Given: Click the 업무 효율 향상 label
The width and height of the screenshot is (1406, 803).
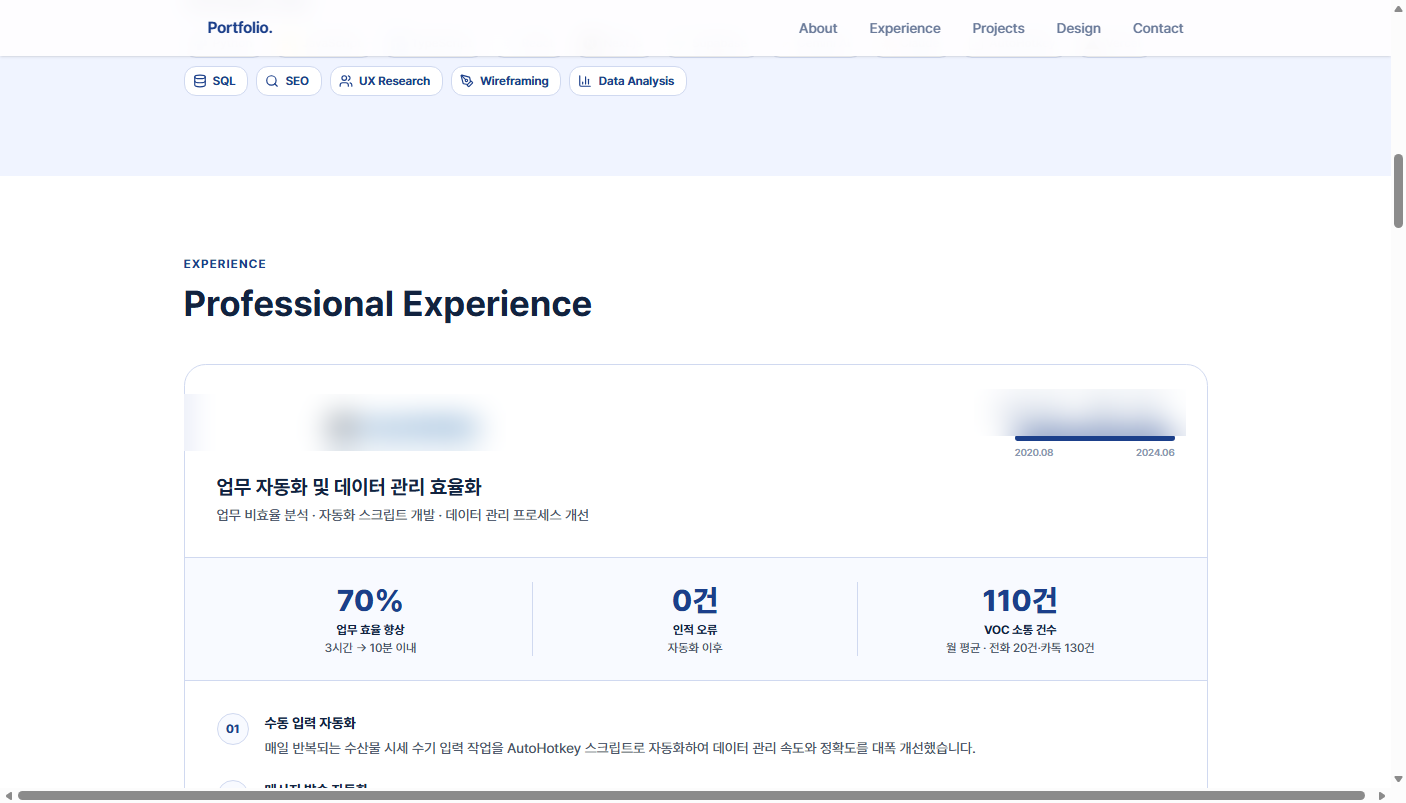Looking at the screenshot, I should (370, 630).
